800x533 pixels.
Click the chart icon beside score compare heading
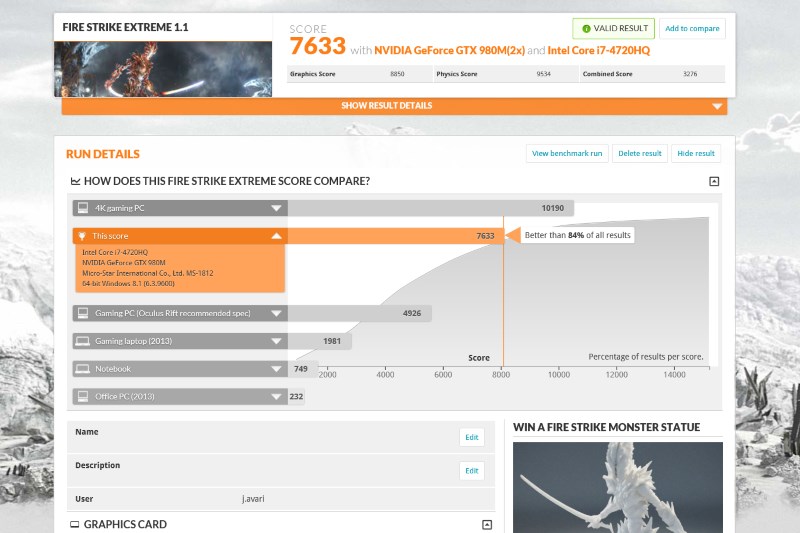click(x=75, y=181)
